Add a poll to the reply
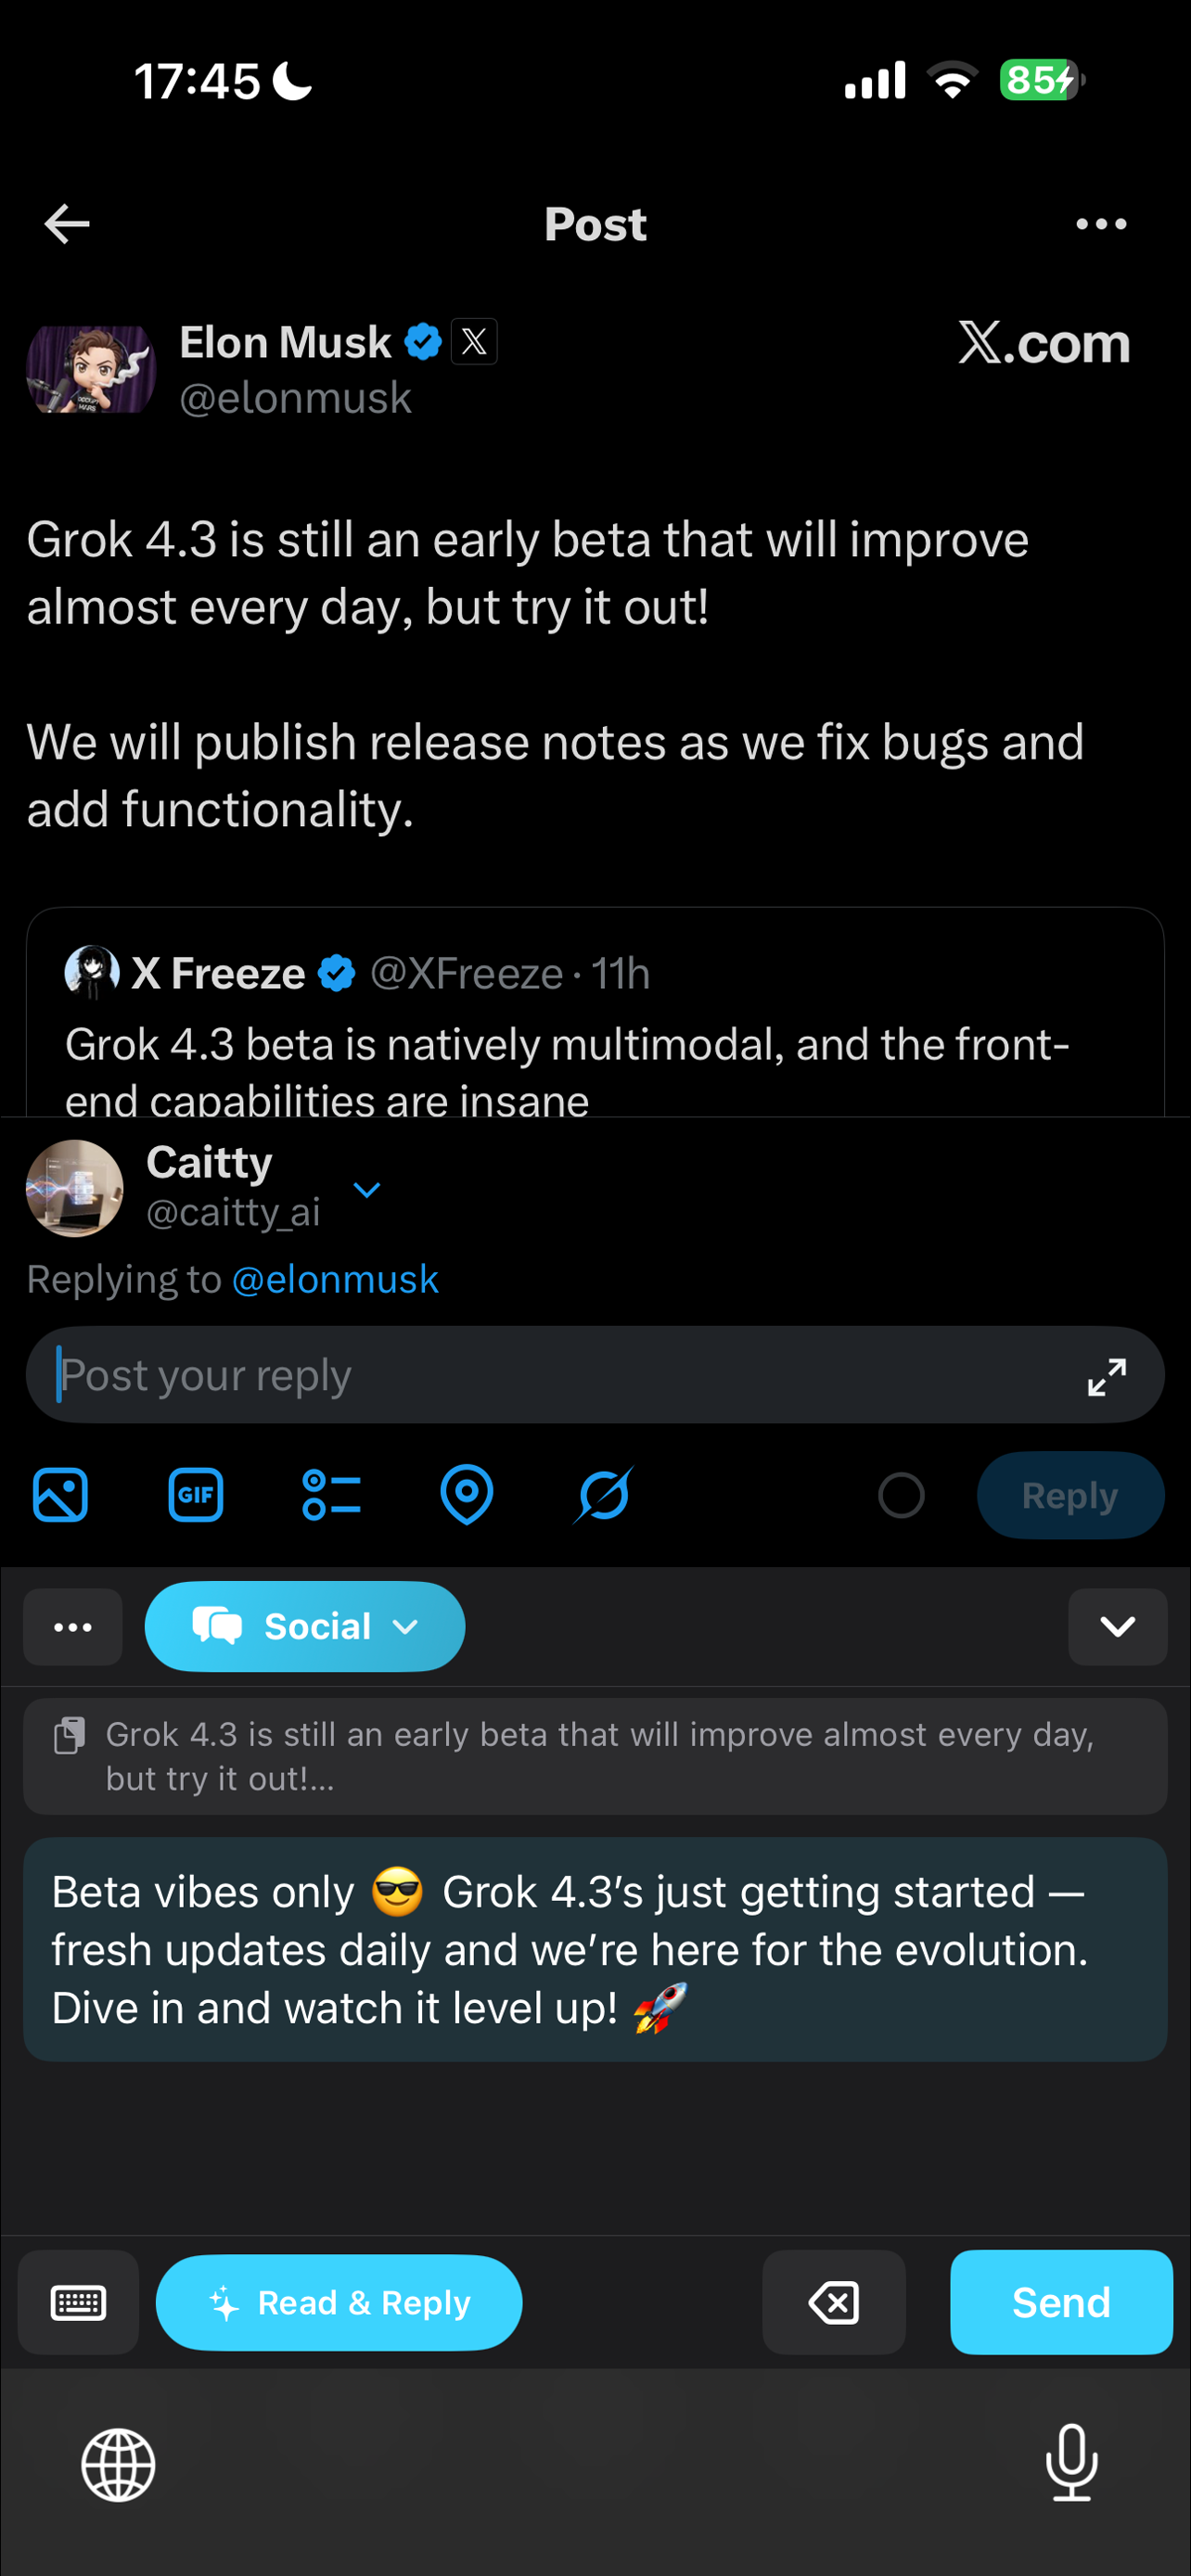This screenshot has height=2576, width=1191. (x=332, y=1494)
